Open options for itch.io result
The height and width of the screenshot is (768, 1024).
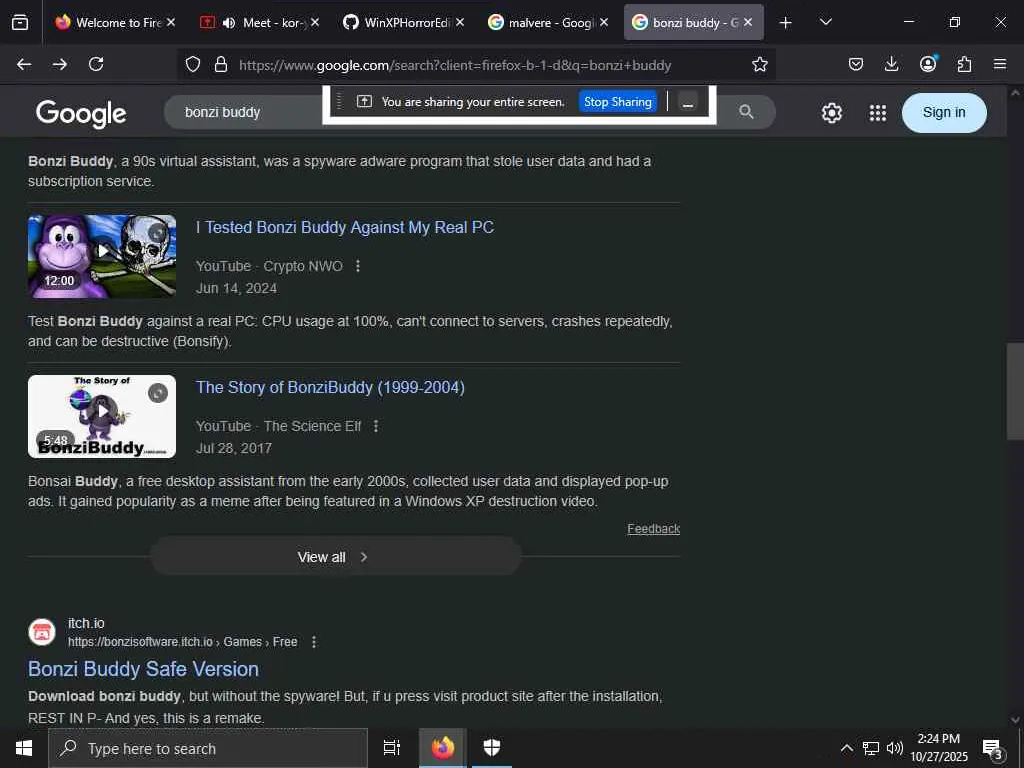[314, 642]
